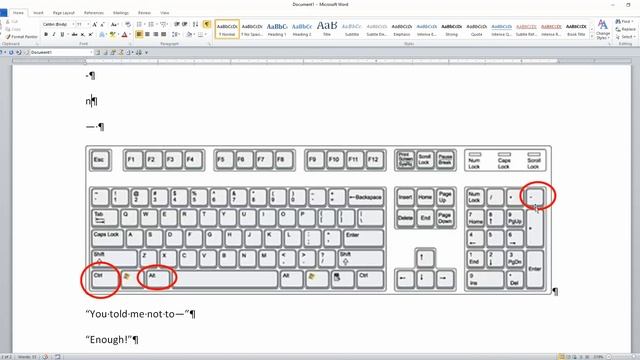This screenshot has height=360, width=640.
Task: Open the Font dialog launcher
Action: [x=130, y=44]
